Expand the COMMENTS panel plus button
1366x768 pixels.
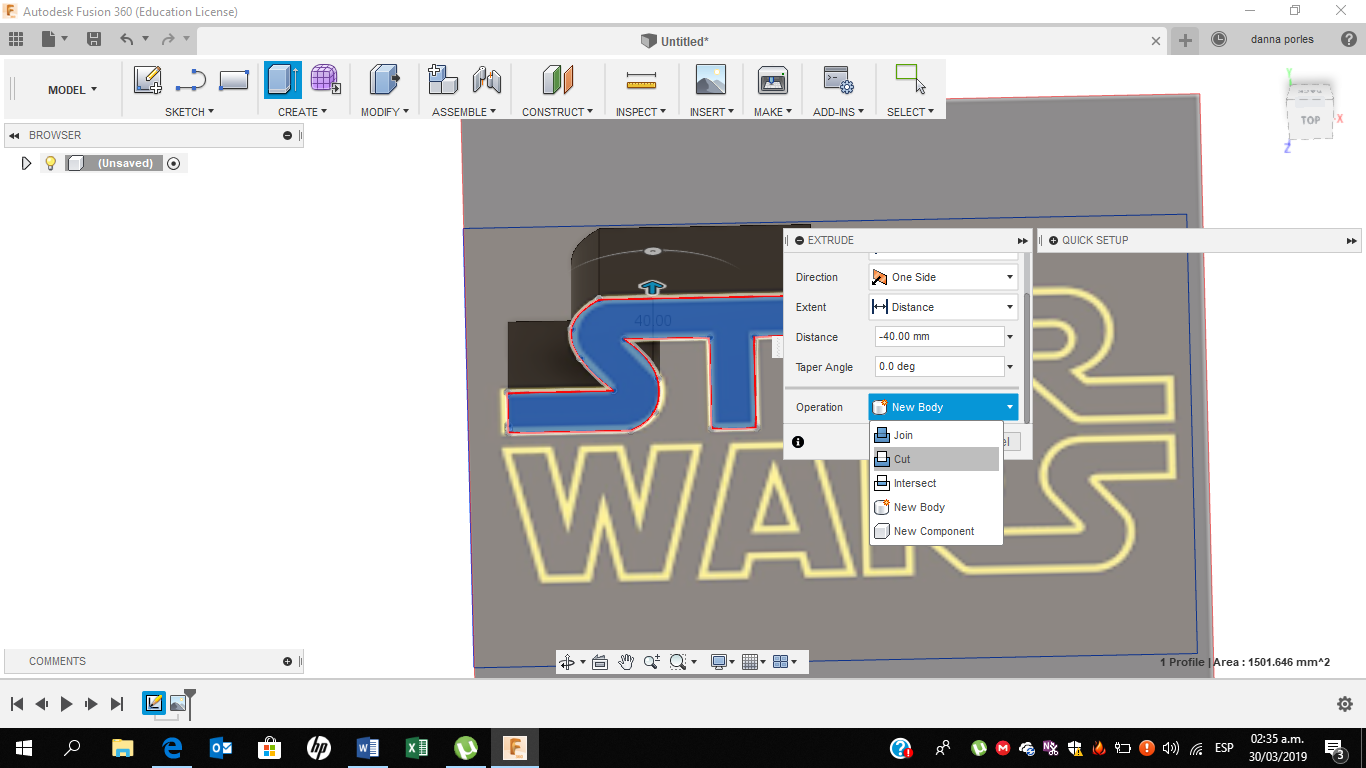[288, 661]
